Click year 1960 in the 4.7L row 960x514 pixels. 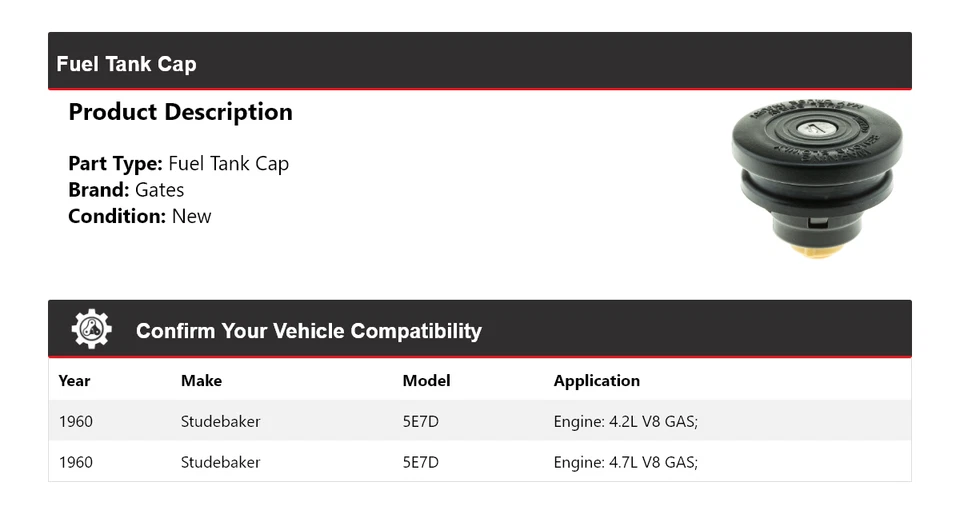[x=75, y=462]
